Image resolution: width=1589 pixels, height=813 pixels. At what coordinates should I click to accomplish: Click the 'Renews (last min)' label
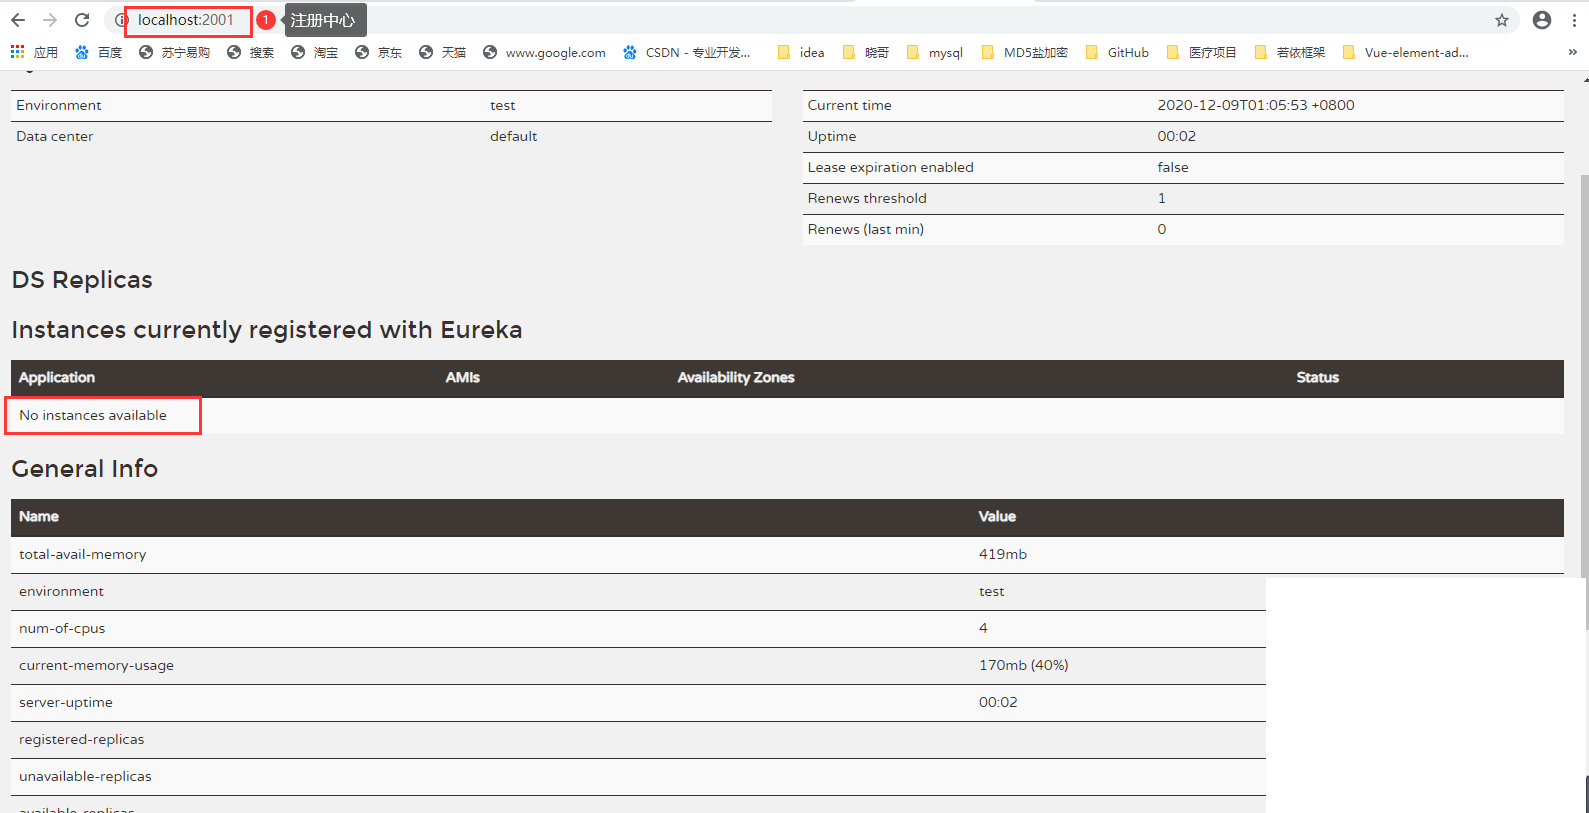[x=866, y=229]
